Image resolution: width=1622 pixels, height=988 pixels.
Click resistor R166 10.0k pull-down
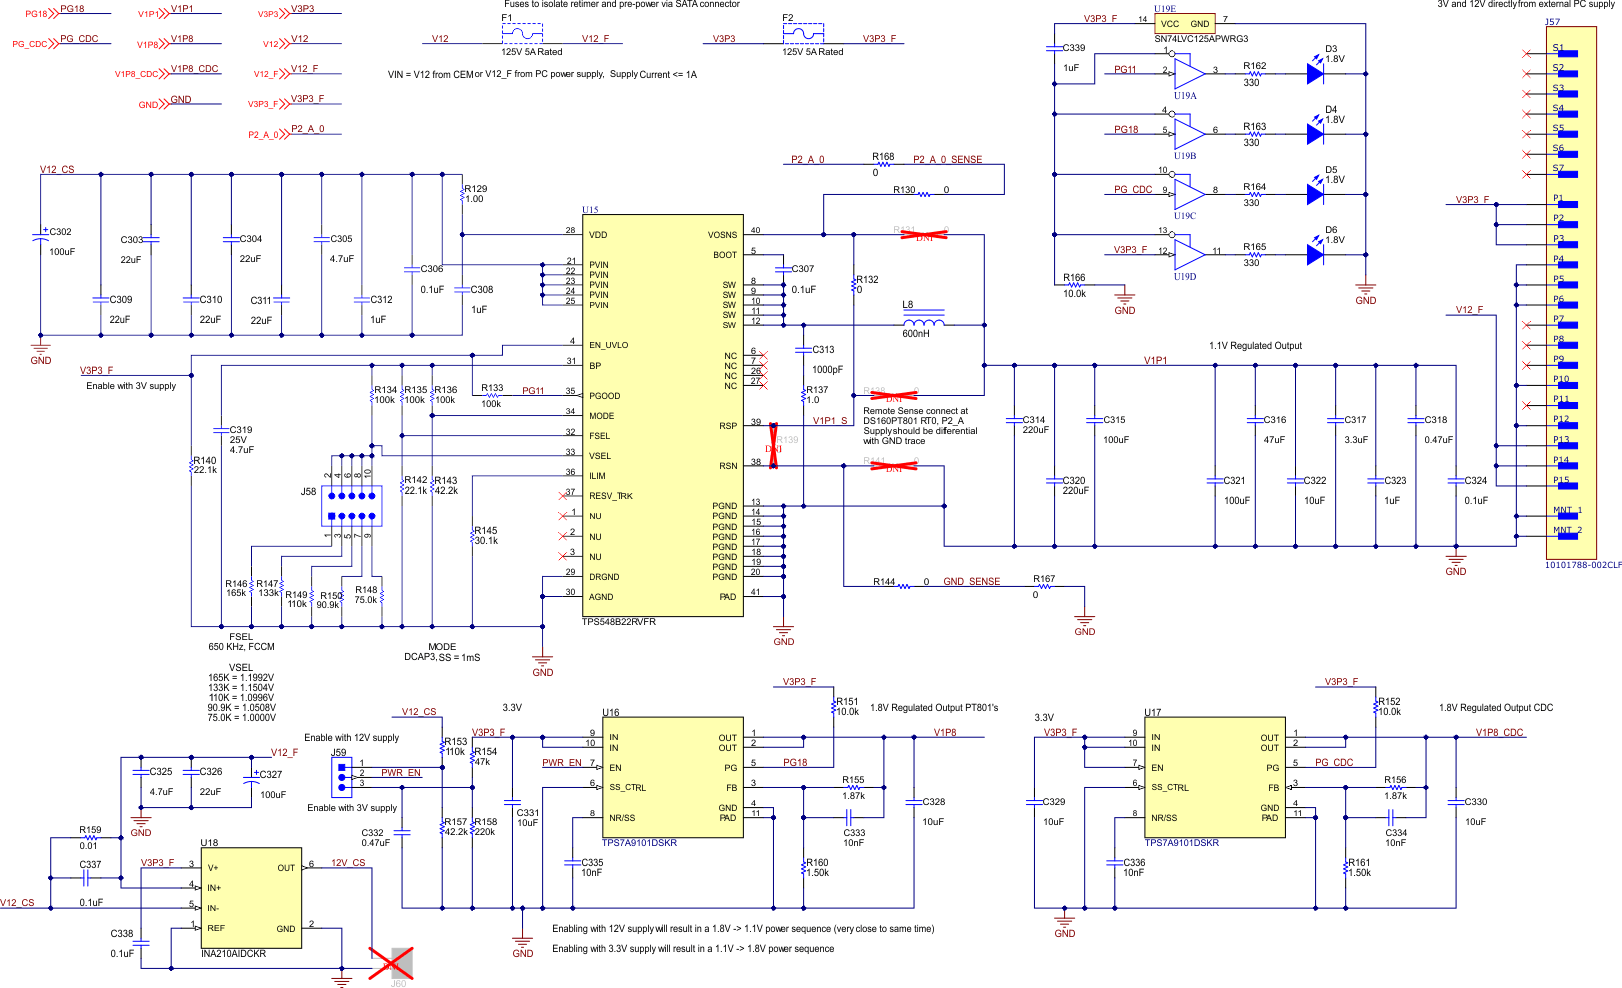1074,285
